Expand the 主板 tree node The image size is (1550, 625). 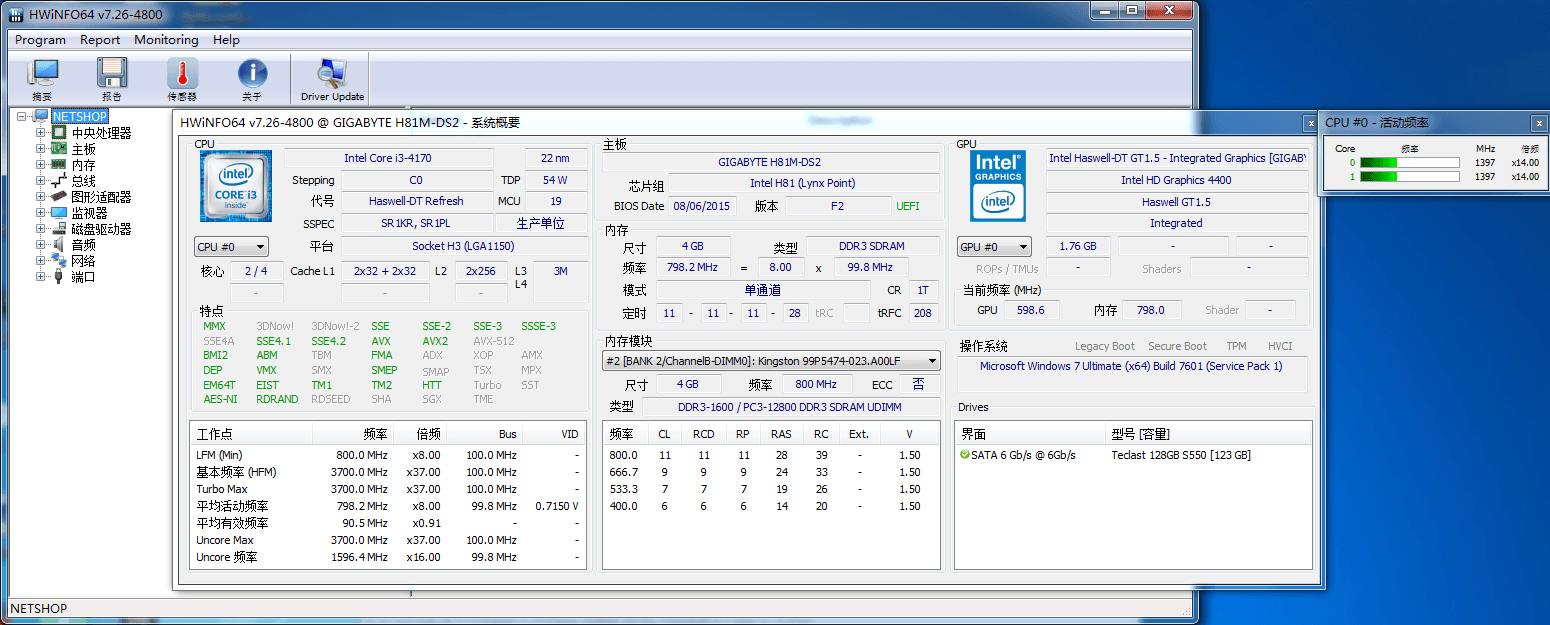point(41,149)
